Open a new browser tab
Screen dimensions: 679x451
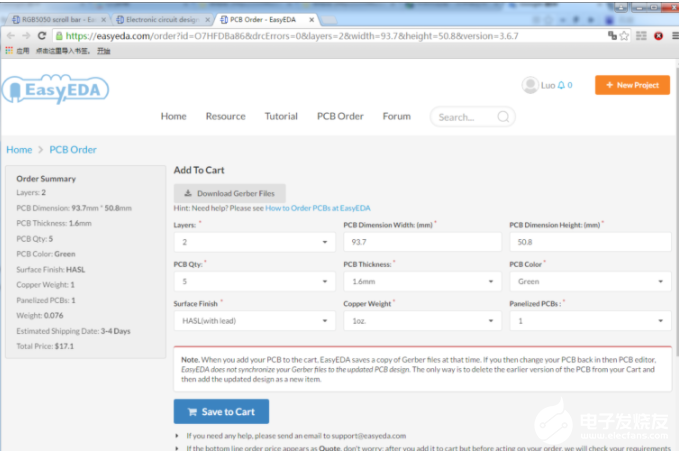click(x=329, y=20)
